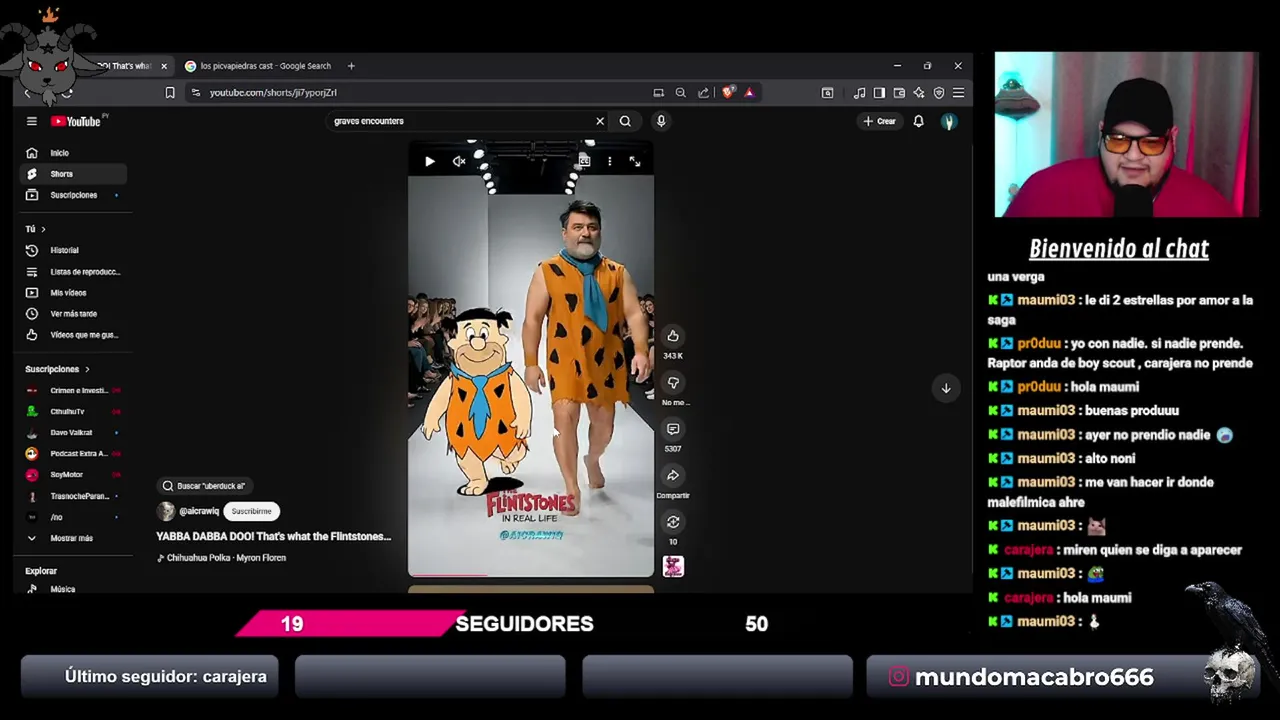The width and height of the screenshot is (1280, 720).
Task: Open the '/no' subscription channel
Action: (x=72, y=517)
